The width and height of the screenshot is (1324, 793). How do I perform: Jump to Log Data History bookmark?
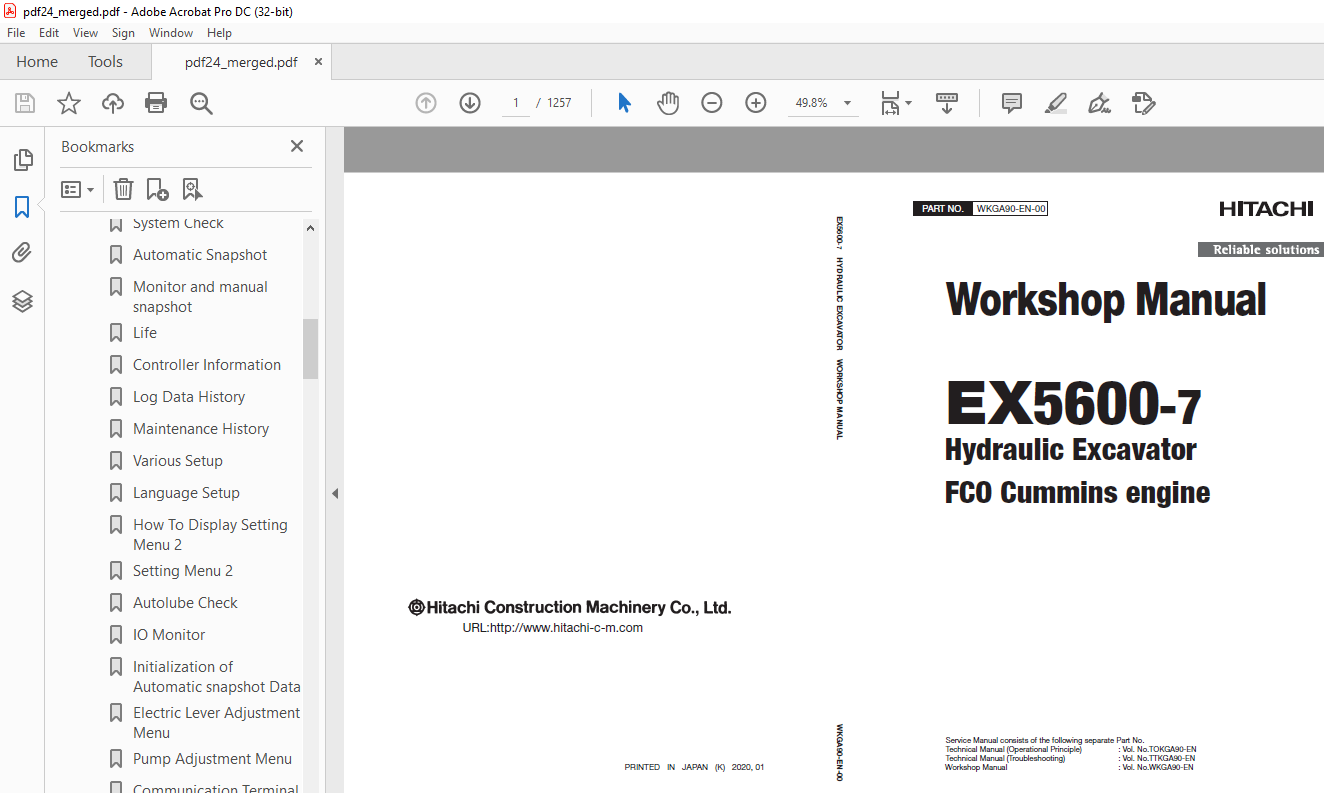pyautogui.click(x=189, y=397)
